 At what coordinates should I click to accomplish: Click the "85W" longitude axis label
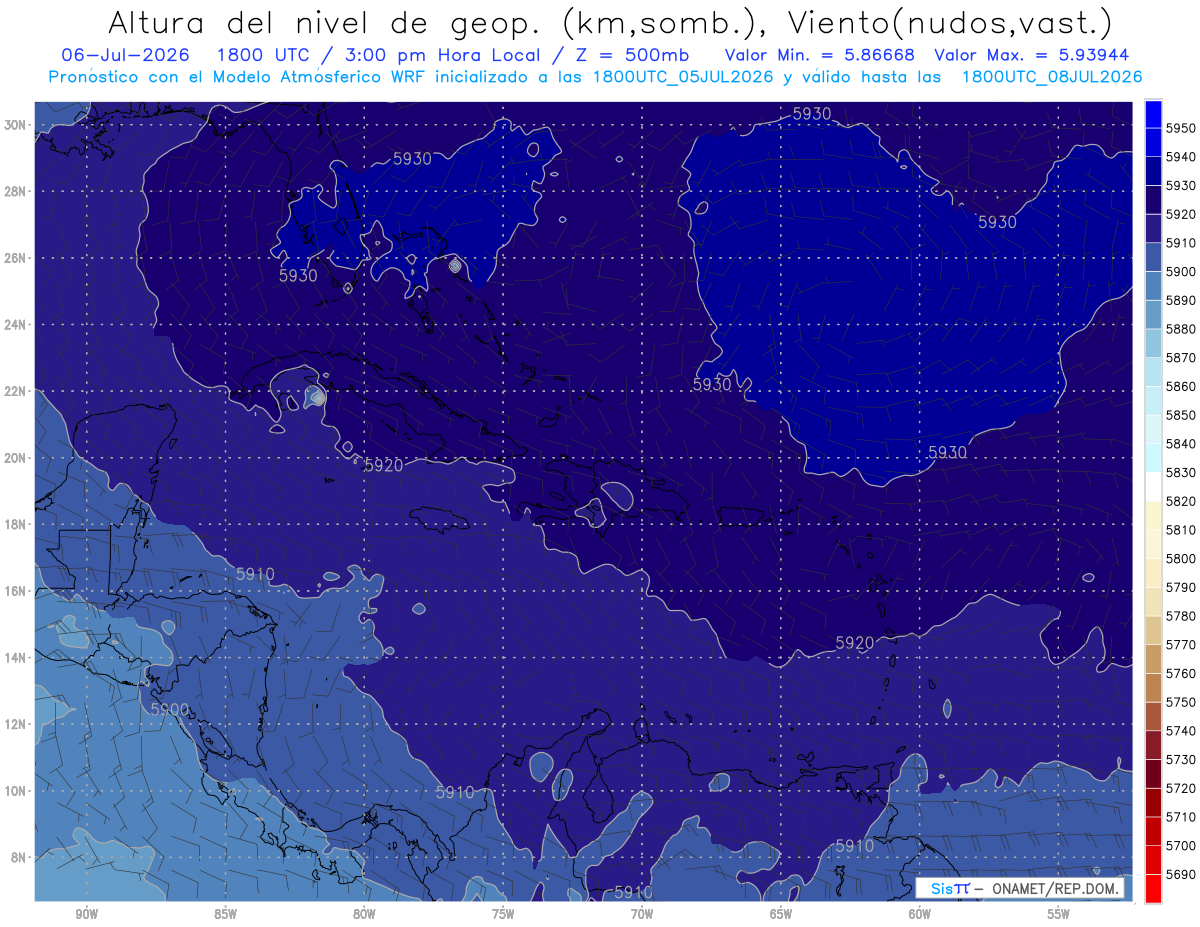(x=225, y=914)
